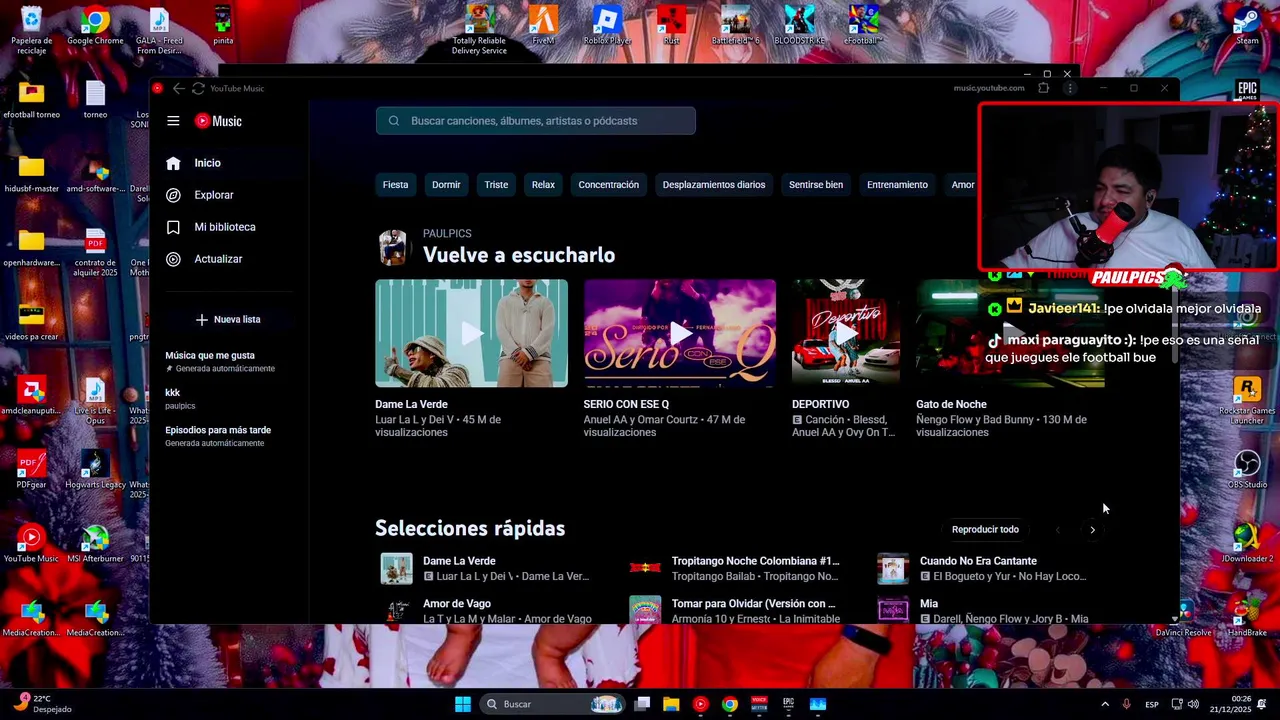This screenshot has height=720, width=1280.
Task: Play Tomar para Olvidar in quick picks
Action: click(645, 610)
